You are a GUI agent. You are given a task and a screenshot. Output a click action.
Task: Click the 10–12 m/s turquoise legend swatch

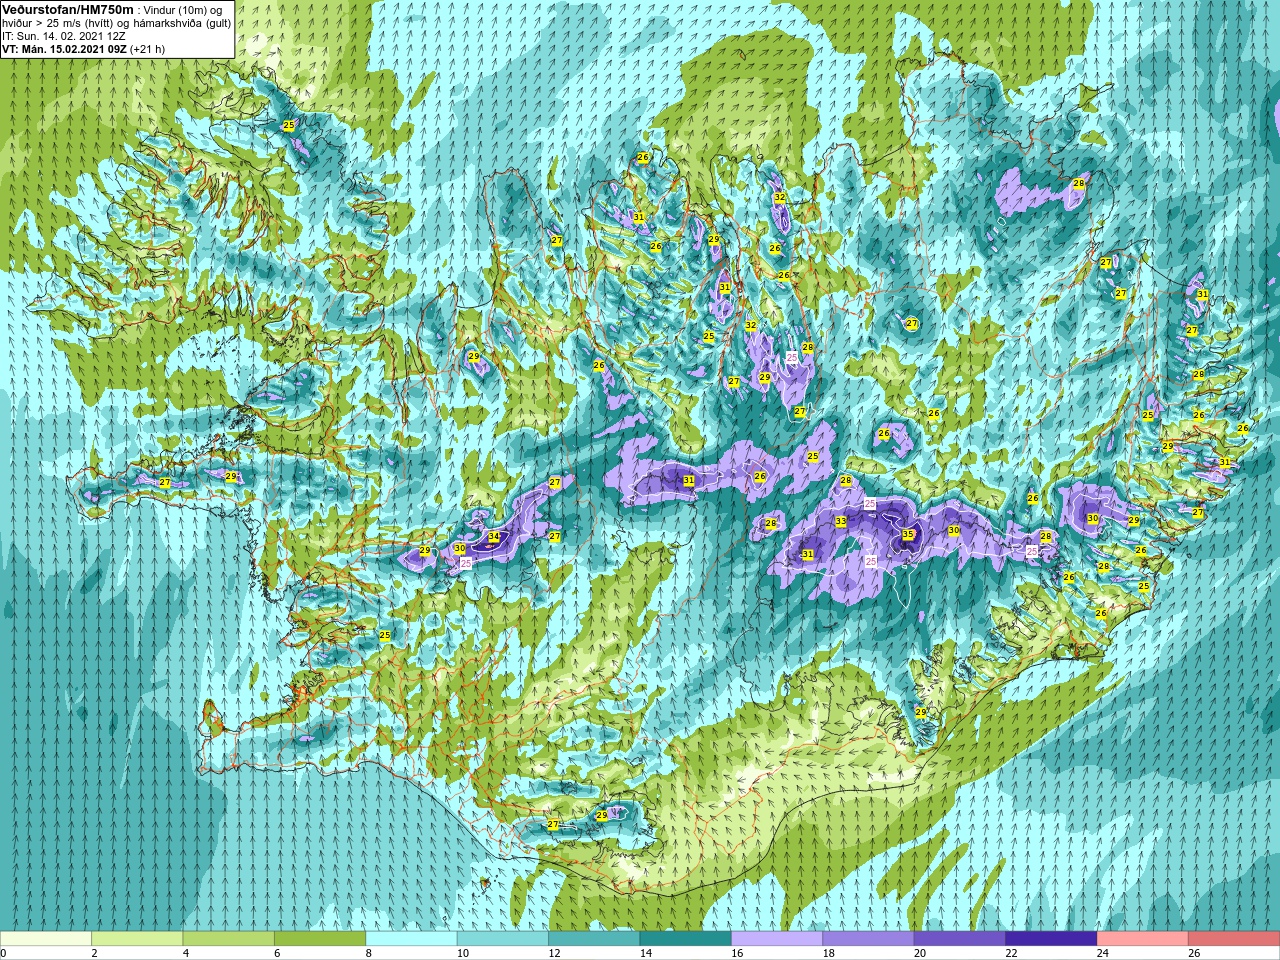[503, 939]
